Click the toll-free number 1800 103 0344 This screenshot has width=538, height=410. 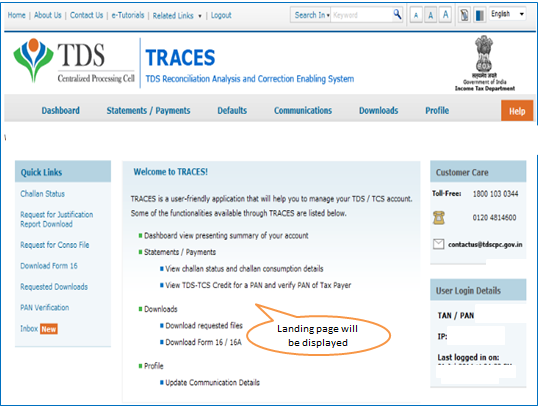click(x=495, y=194)
